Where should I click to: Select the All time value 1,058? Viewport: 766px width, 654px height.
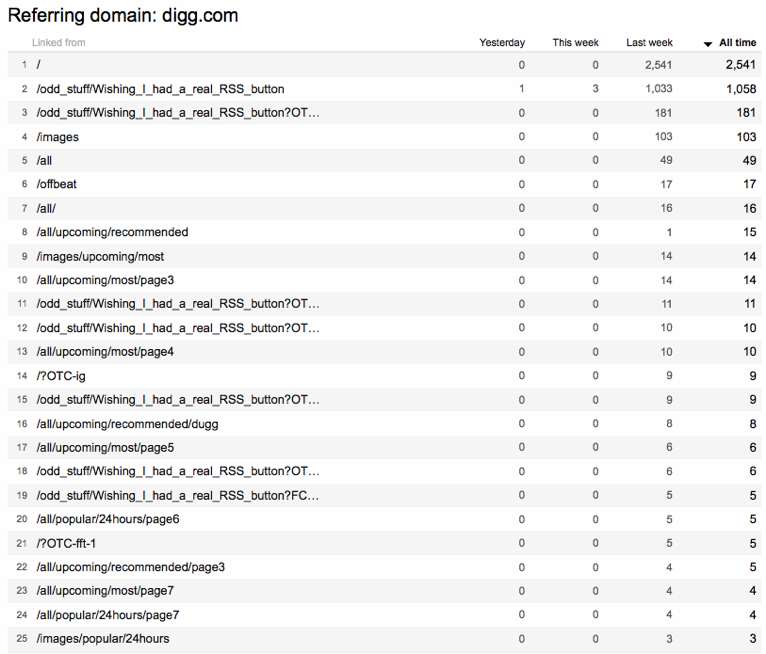point(741,89)
